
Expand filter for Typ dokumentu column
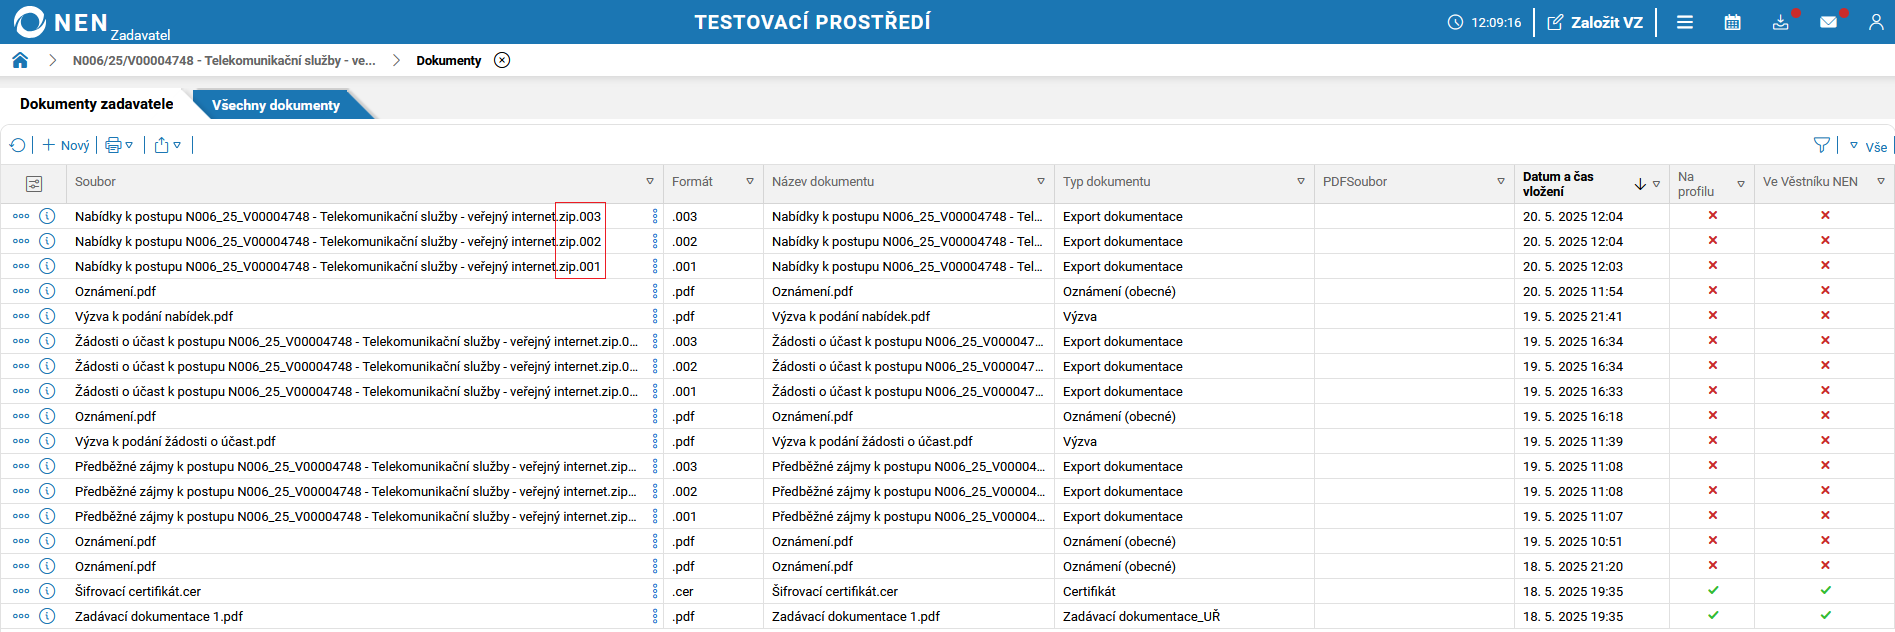[x=1301, y=182]
